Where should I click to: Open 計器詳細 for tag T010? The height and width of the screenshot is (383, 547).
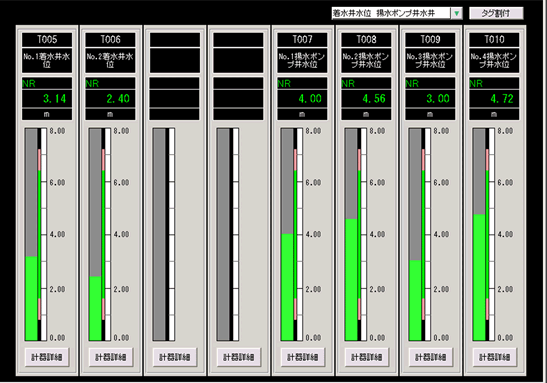(494, 357)
